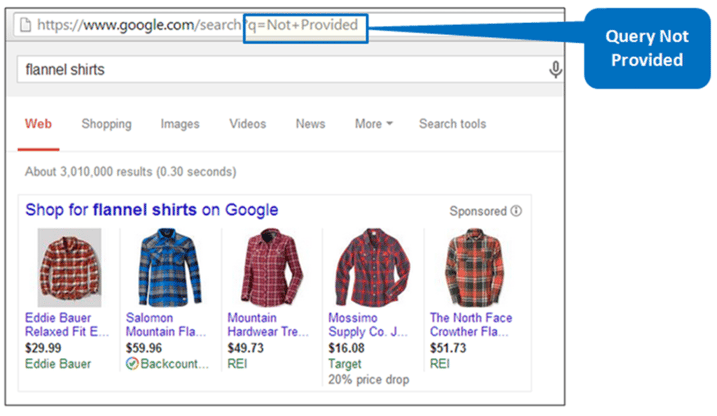
Task: Open Eddie Bauer Relaxed Fit product link
Action: click(x=67, y=325)
